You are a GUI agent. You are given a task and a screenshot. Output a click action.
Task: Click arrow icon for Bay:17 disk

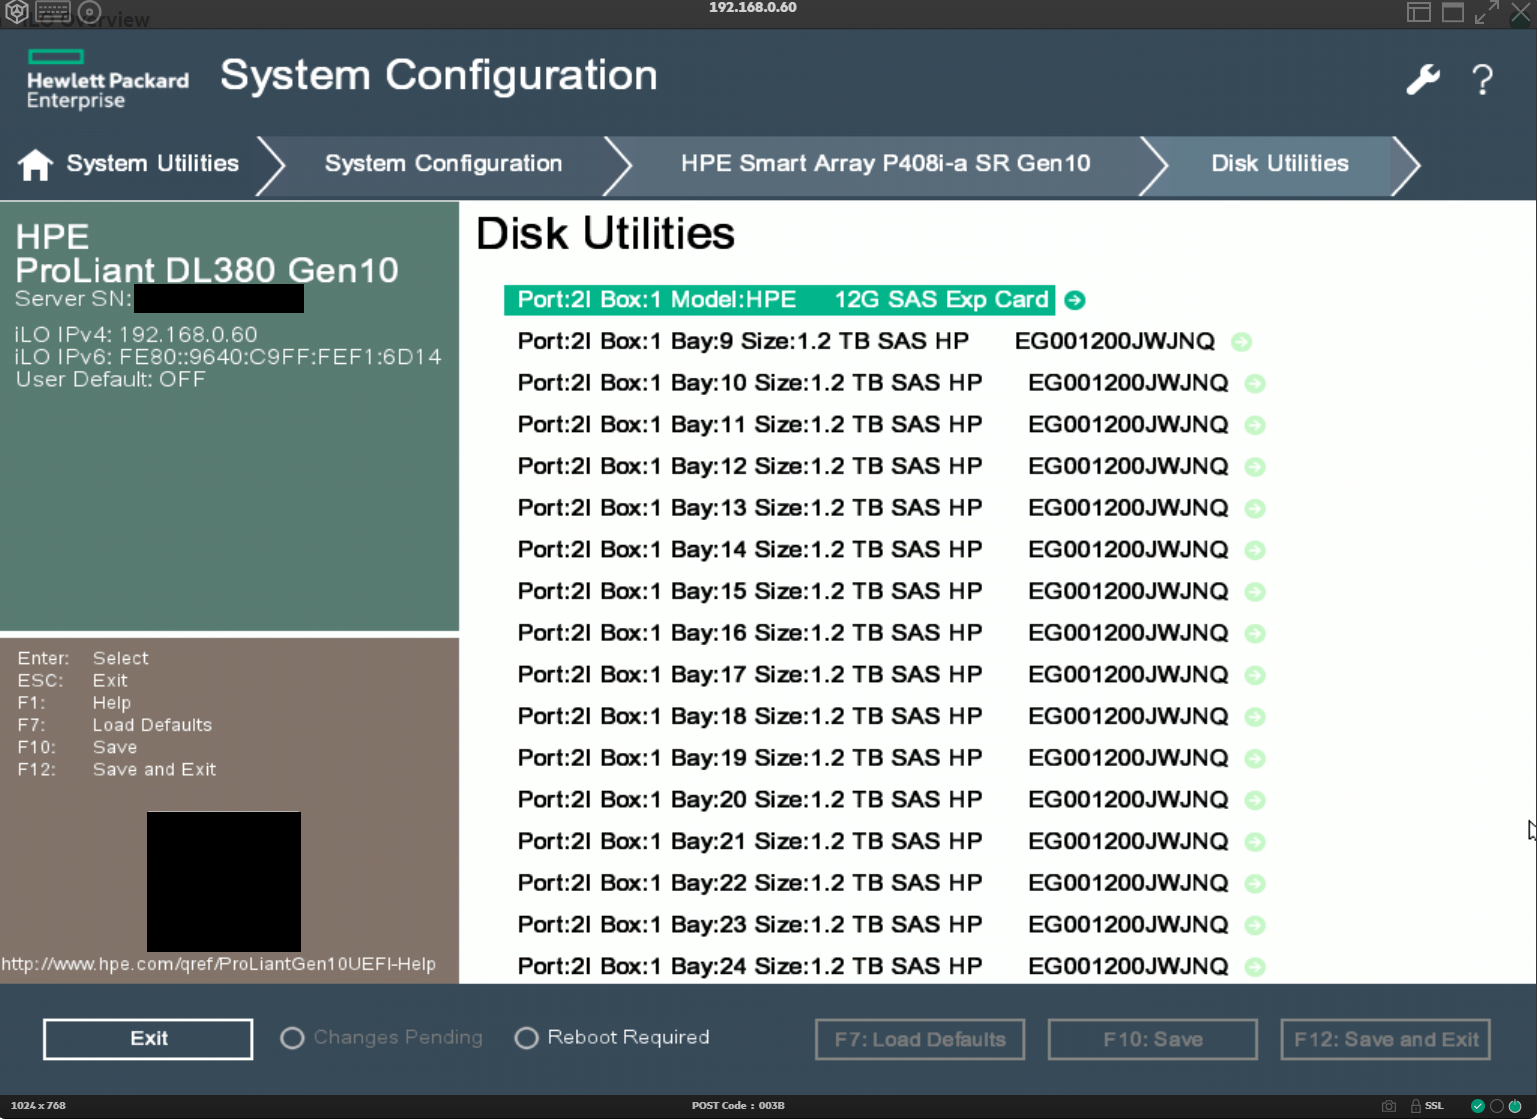[1255, 675]
